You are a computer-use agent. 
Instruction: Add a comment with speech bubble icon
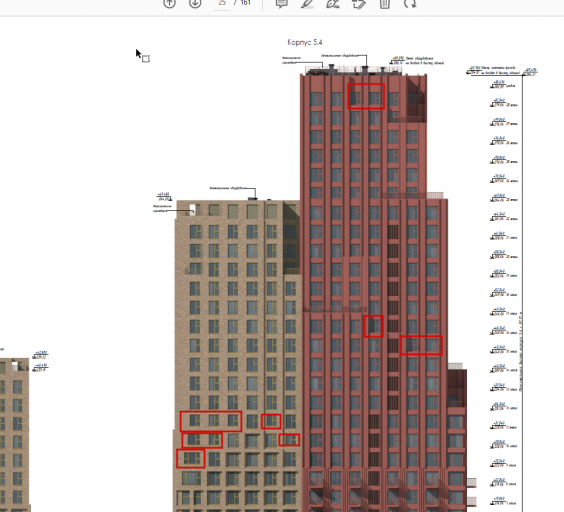pyautogui.click(x=282, y=4)
